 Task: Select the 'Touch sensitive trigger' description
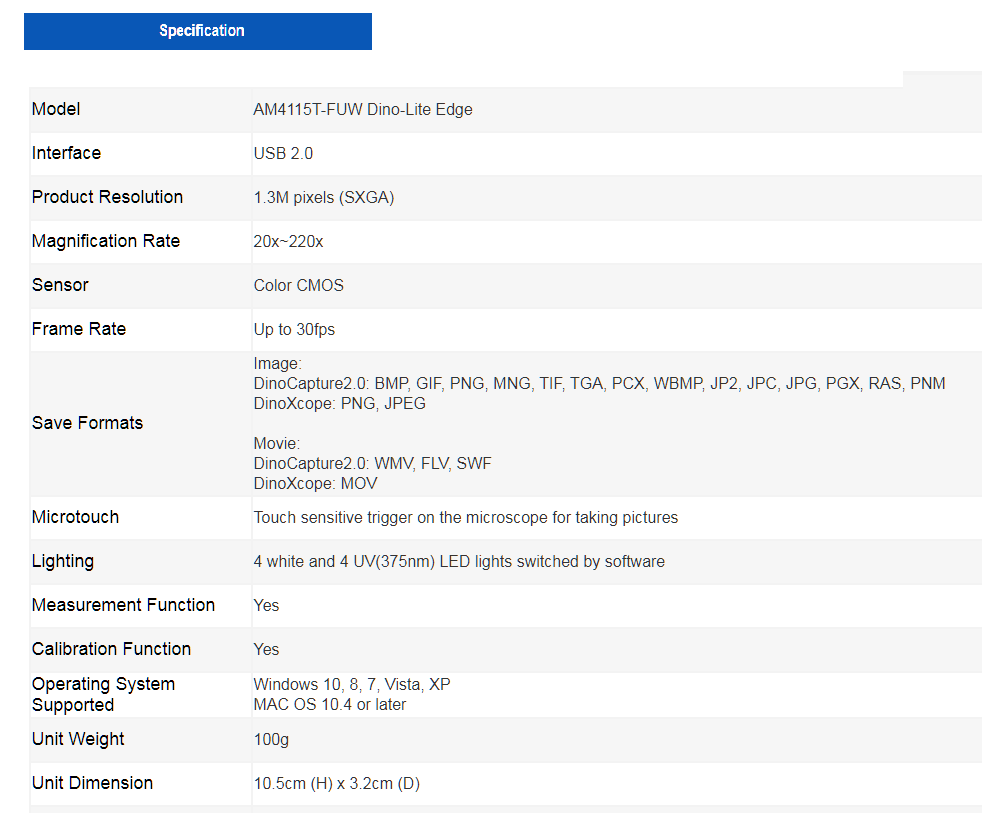465,517
